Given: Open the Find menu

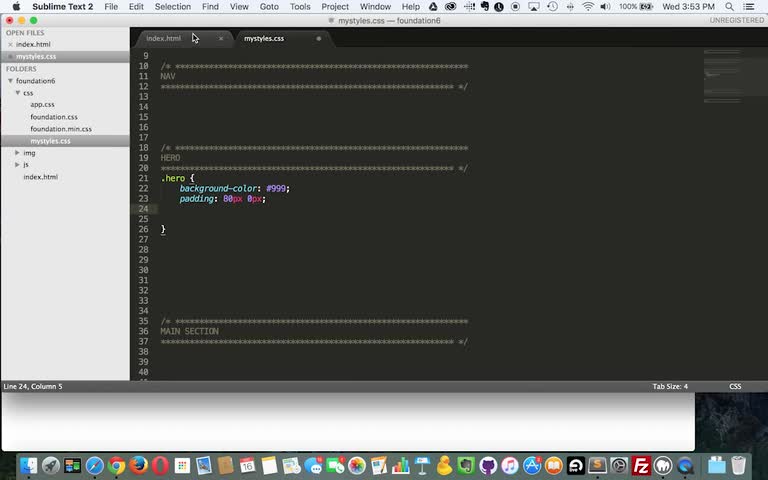Looking at the screenshot, I should click(x=211, y=6).
